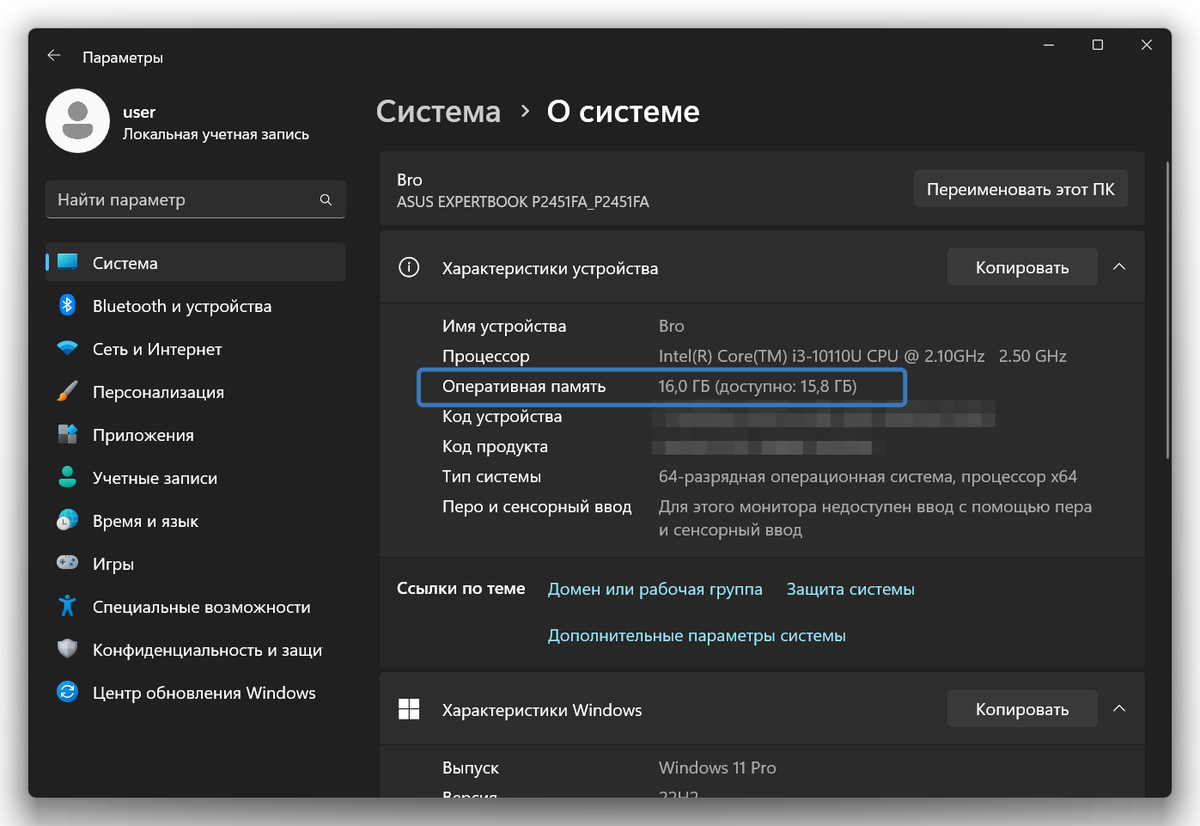Image resolution: width=1200 pixels, height=826 pixels.
Task: Click the user avatar picture
Action: pyautogui.click(x=78, y=121)
